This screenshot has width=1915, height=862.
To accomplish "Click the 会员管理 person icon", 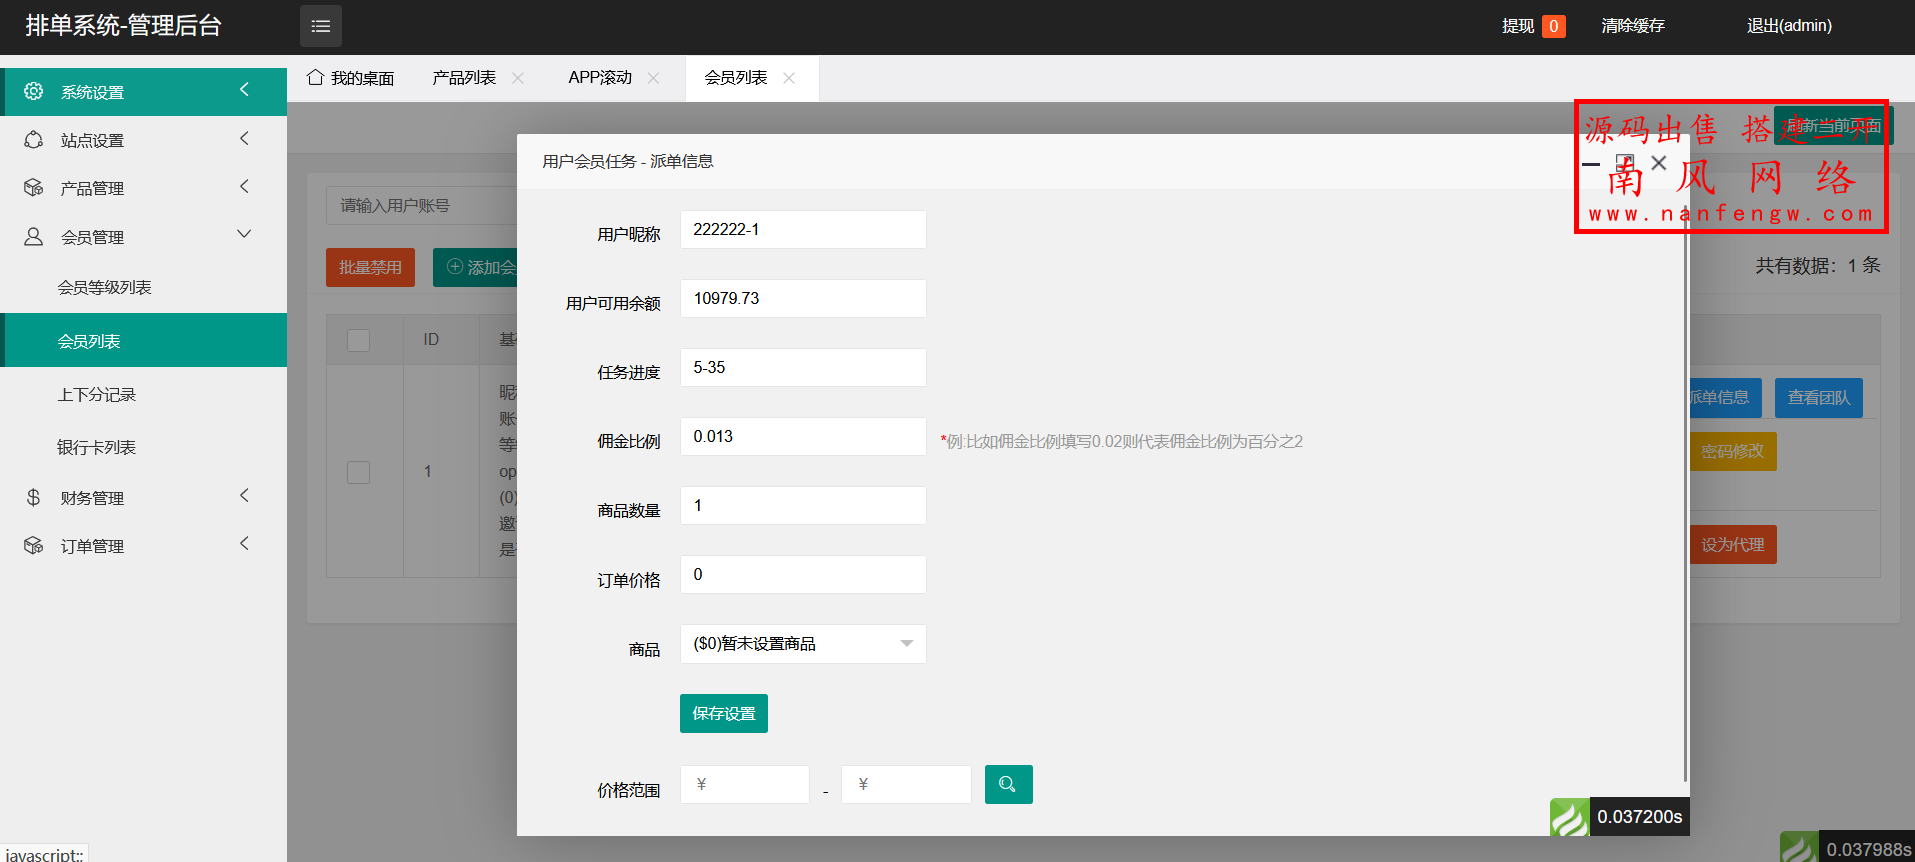I will tap(33, 236).
